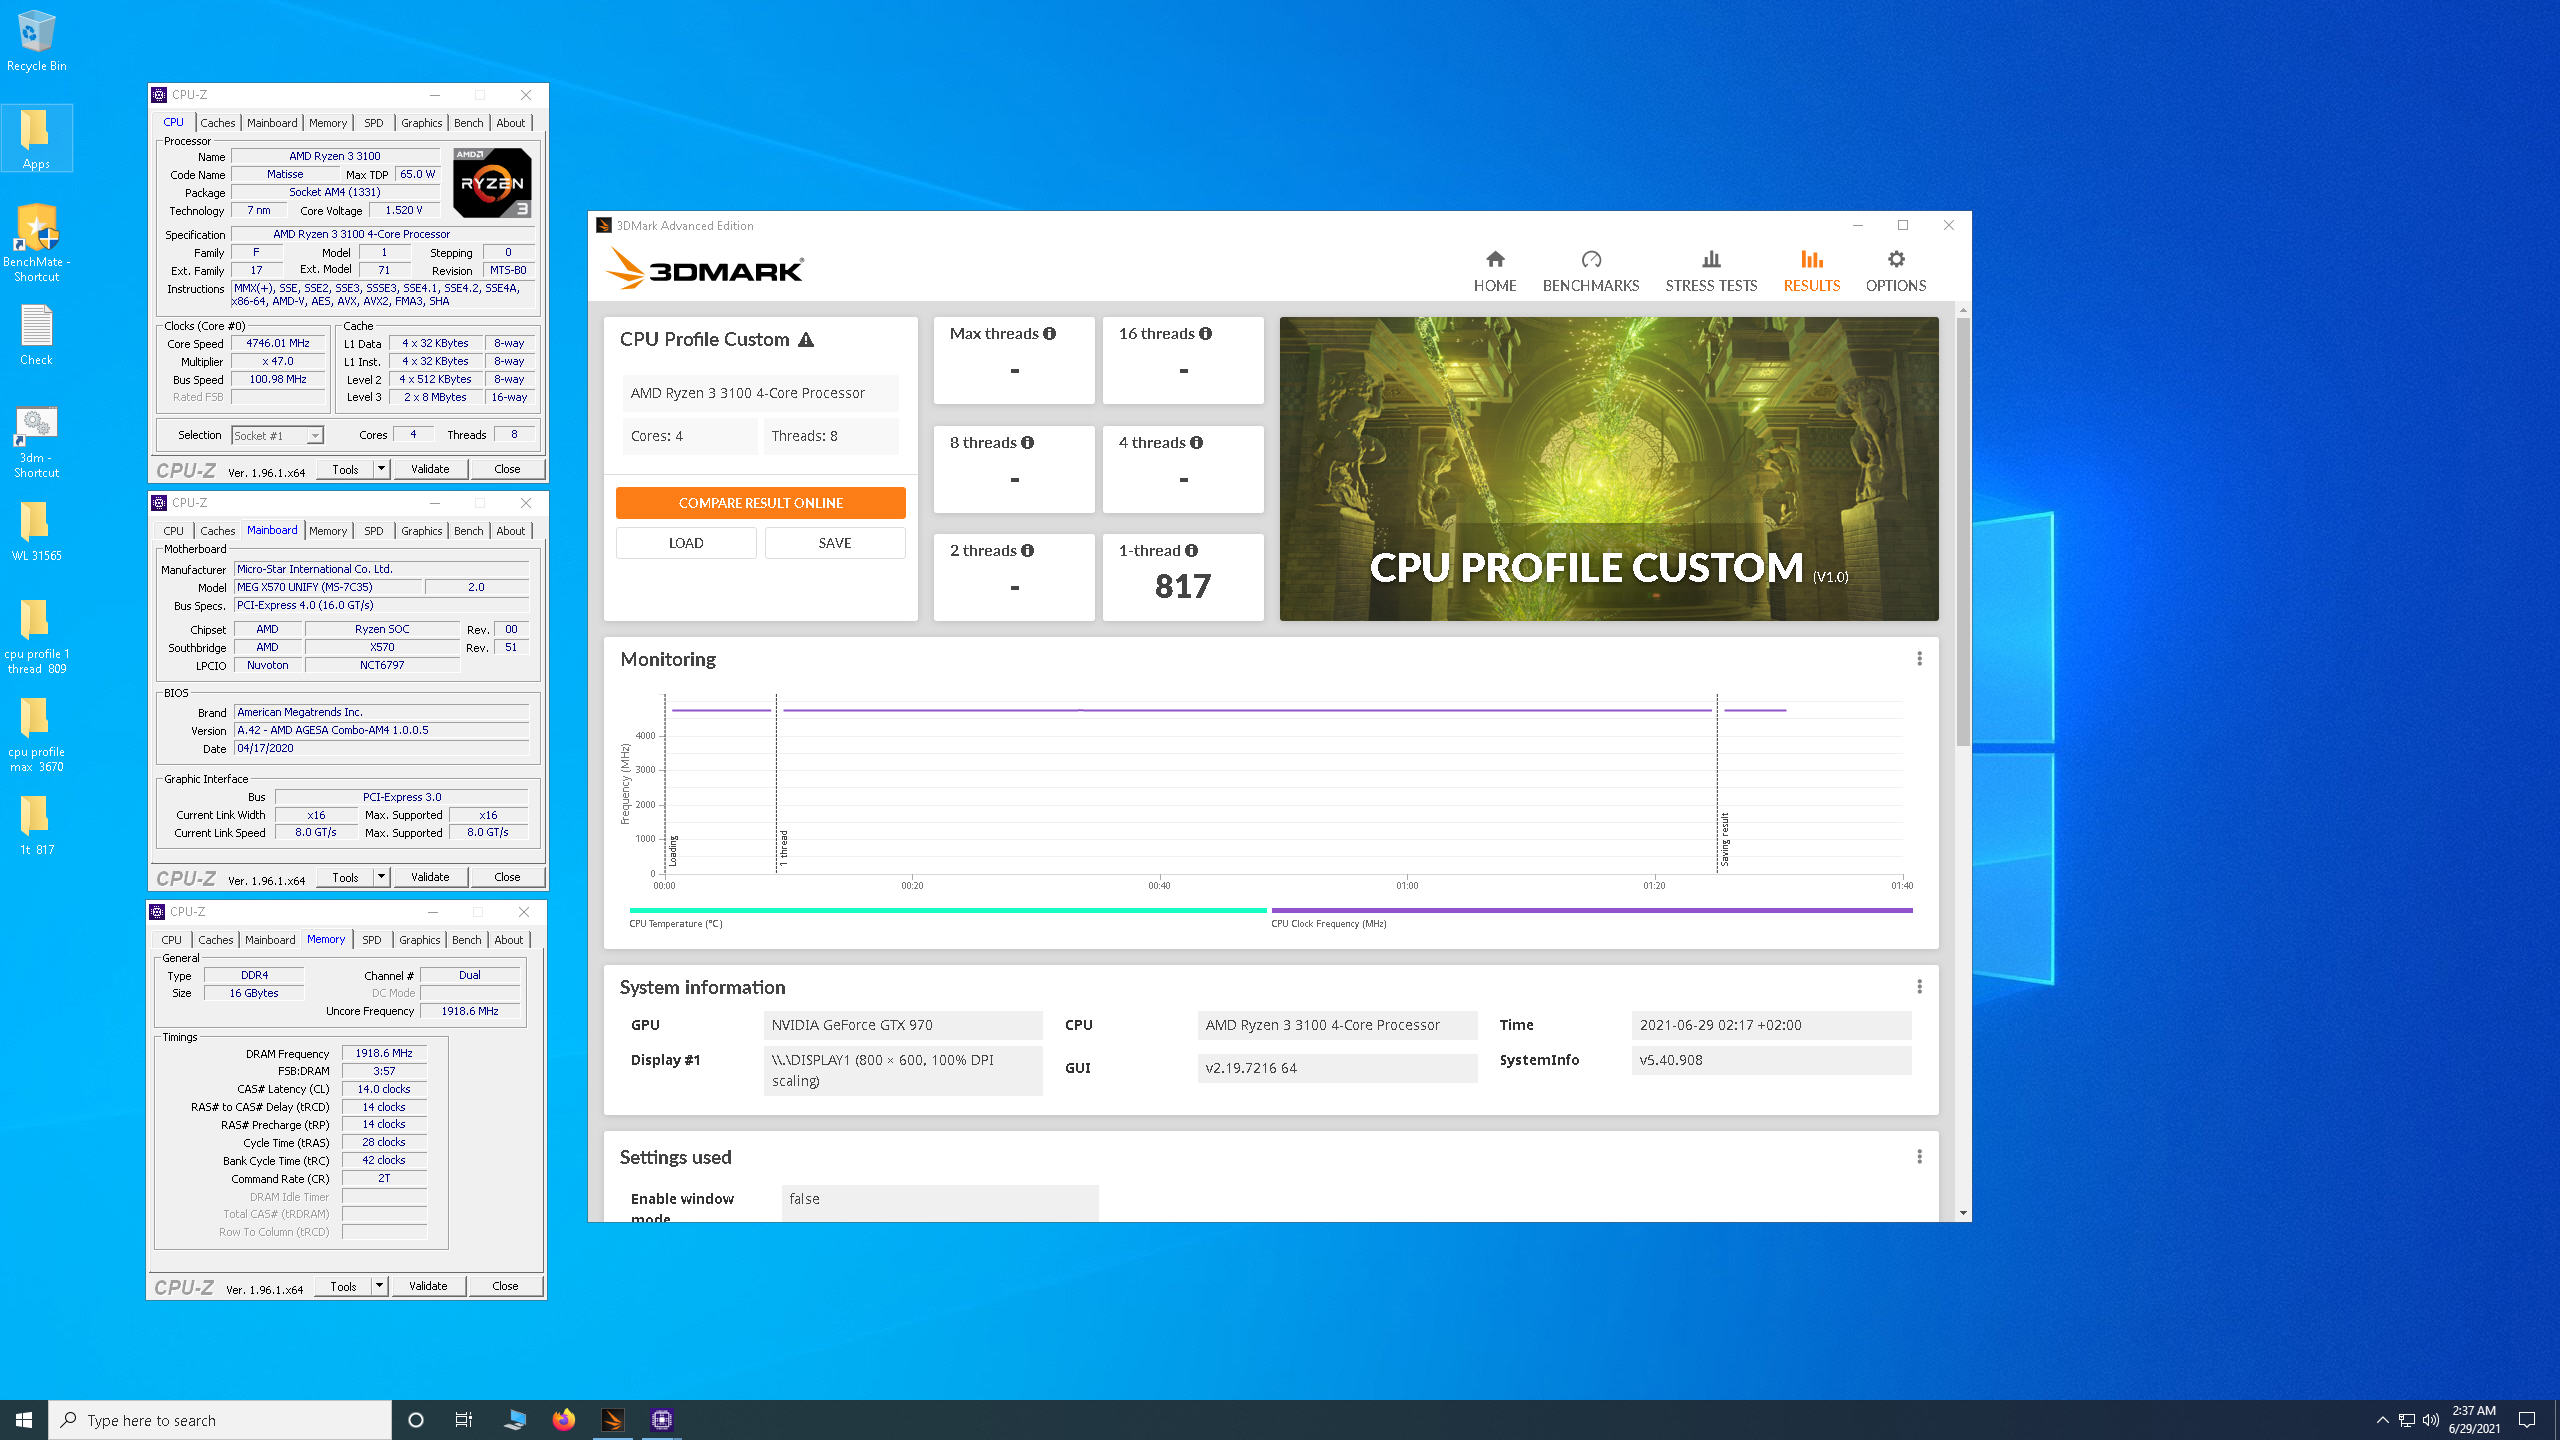This screenshot has width=2560, height=1440.
Task: Click Tools button in the Memory CPU-Z window
Action: click(x=344, y=1286)
